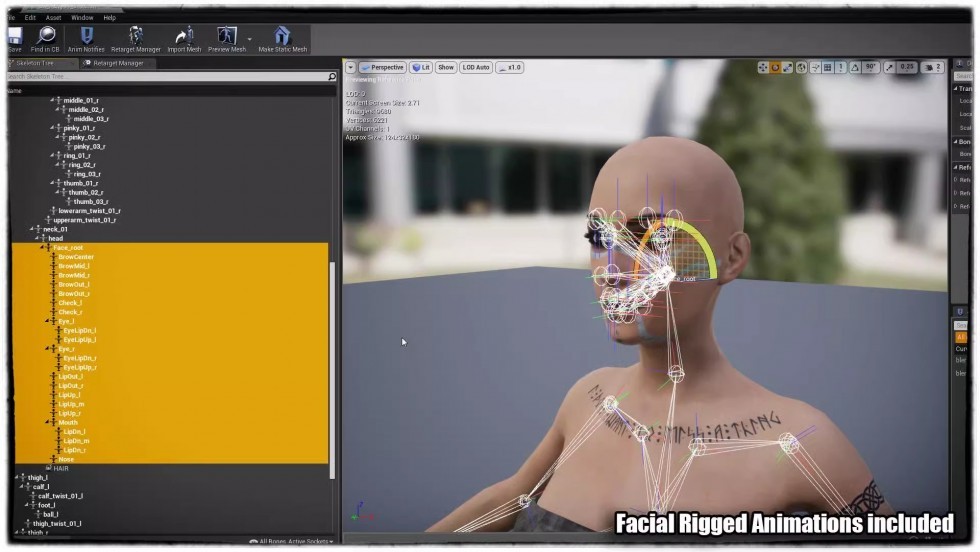Click the Preview Mesh icon
The height and width of the screenshot is (552, 980).
(226, 36)
